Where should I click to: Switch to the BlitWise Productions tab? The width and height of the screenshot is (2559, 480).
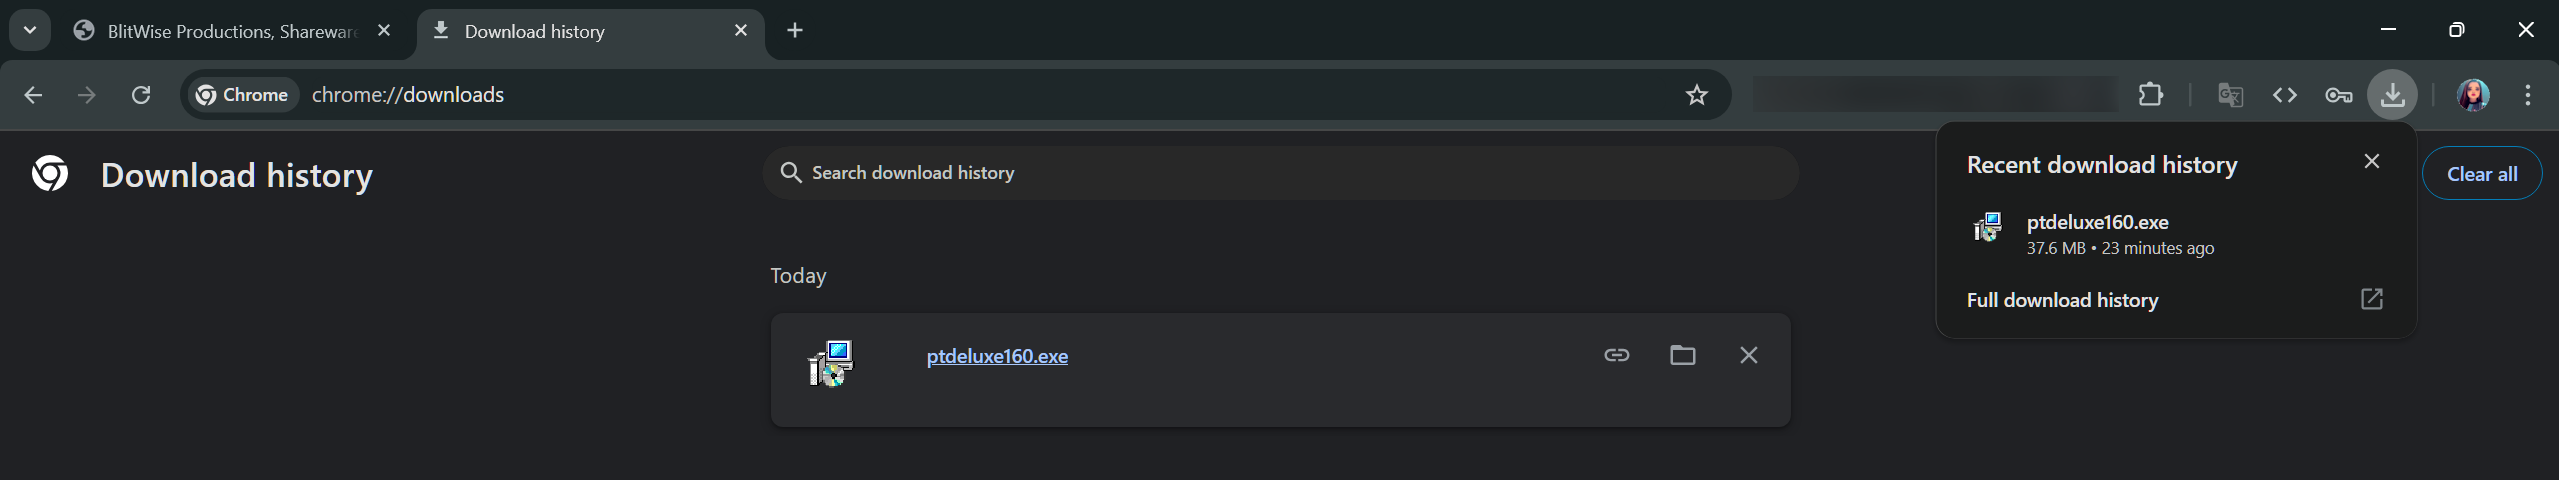point(230,31)
